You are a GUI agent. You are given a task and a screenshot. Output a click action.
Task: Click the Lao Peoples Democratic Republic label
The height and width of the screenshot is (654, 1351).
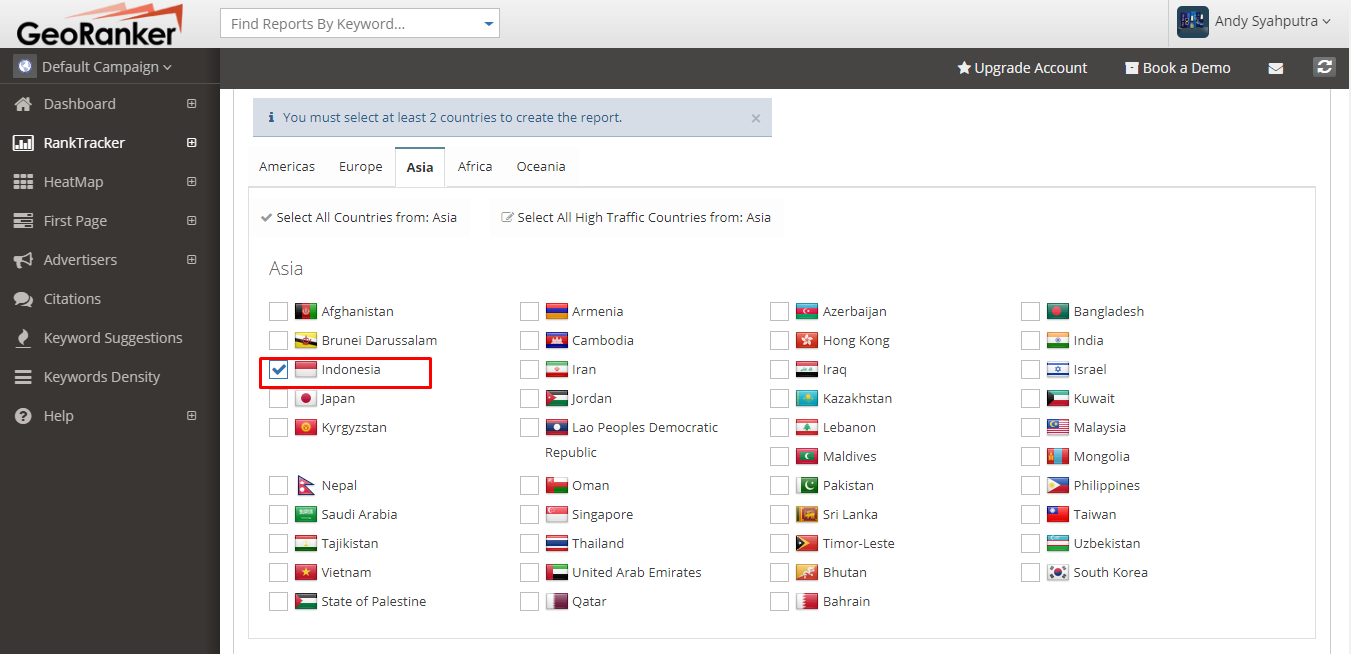(x=632, y=440)
